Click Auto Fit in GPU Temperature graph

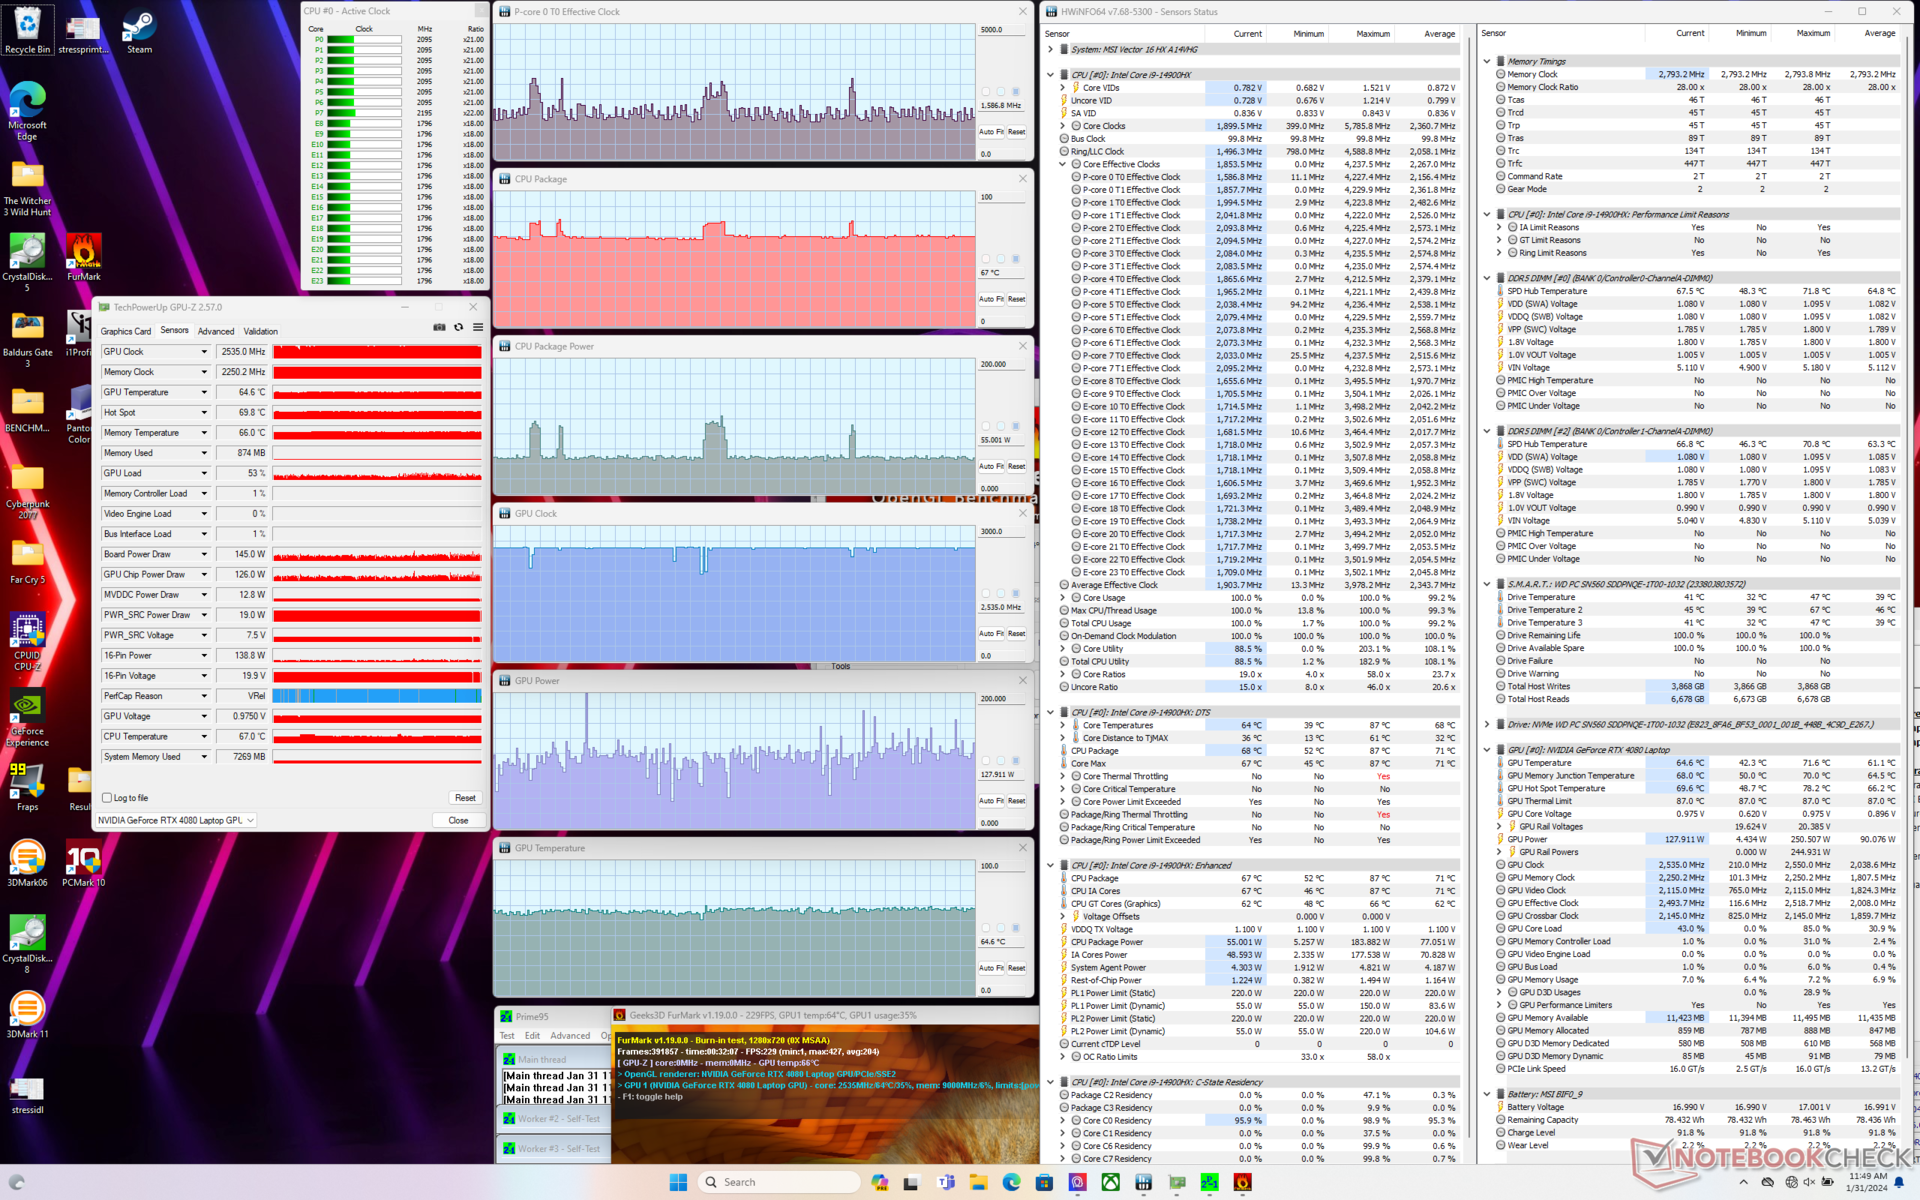[x=991, y=968]
